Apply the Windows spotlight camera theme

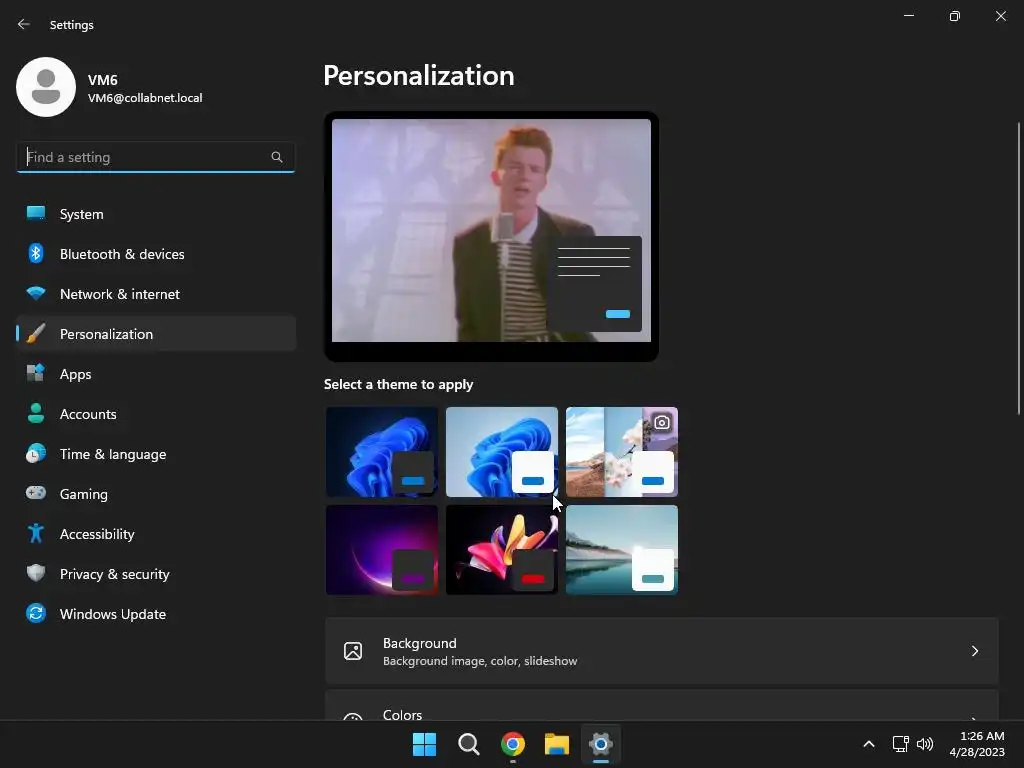[x=622, y=452]
